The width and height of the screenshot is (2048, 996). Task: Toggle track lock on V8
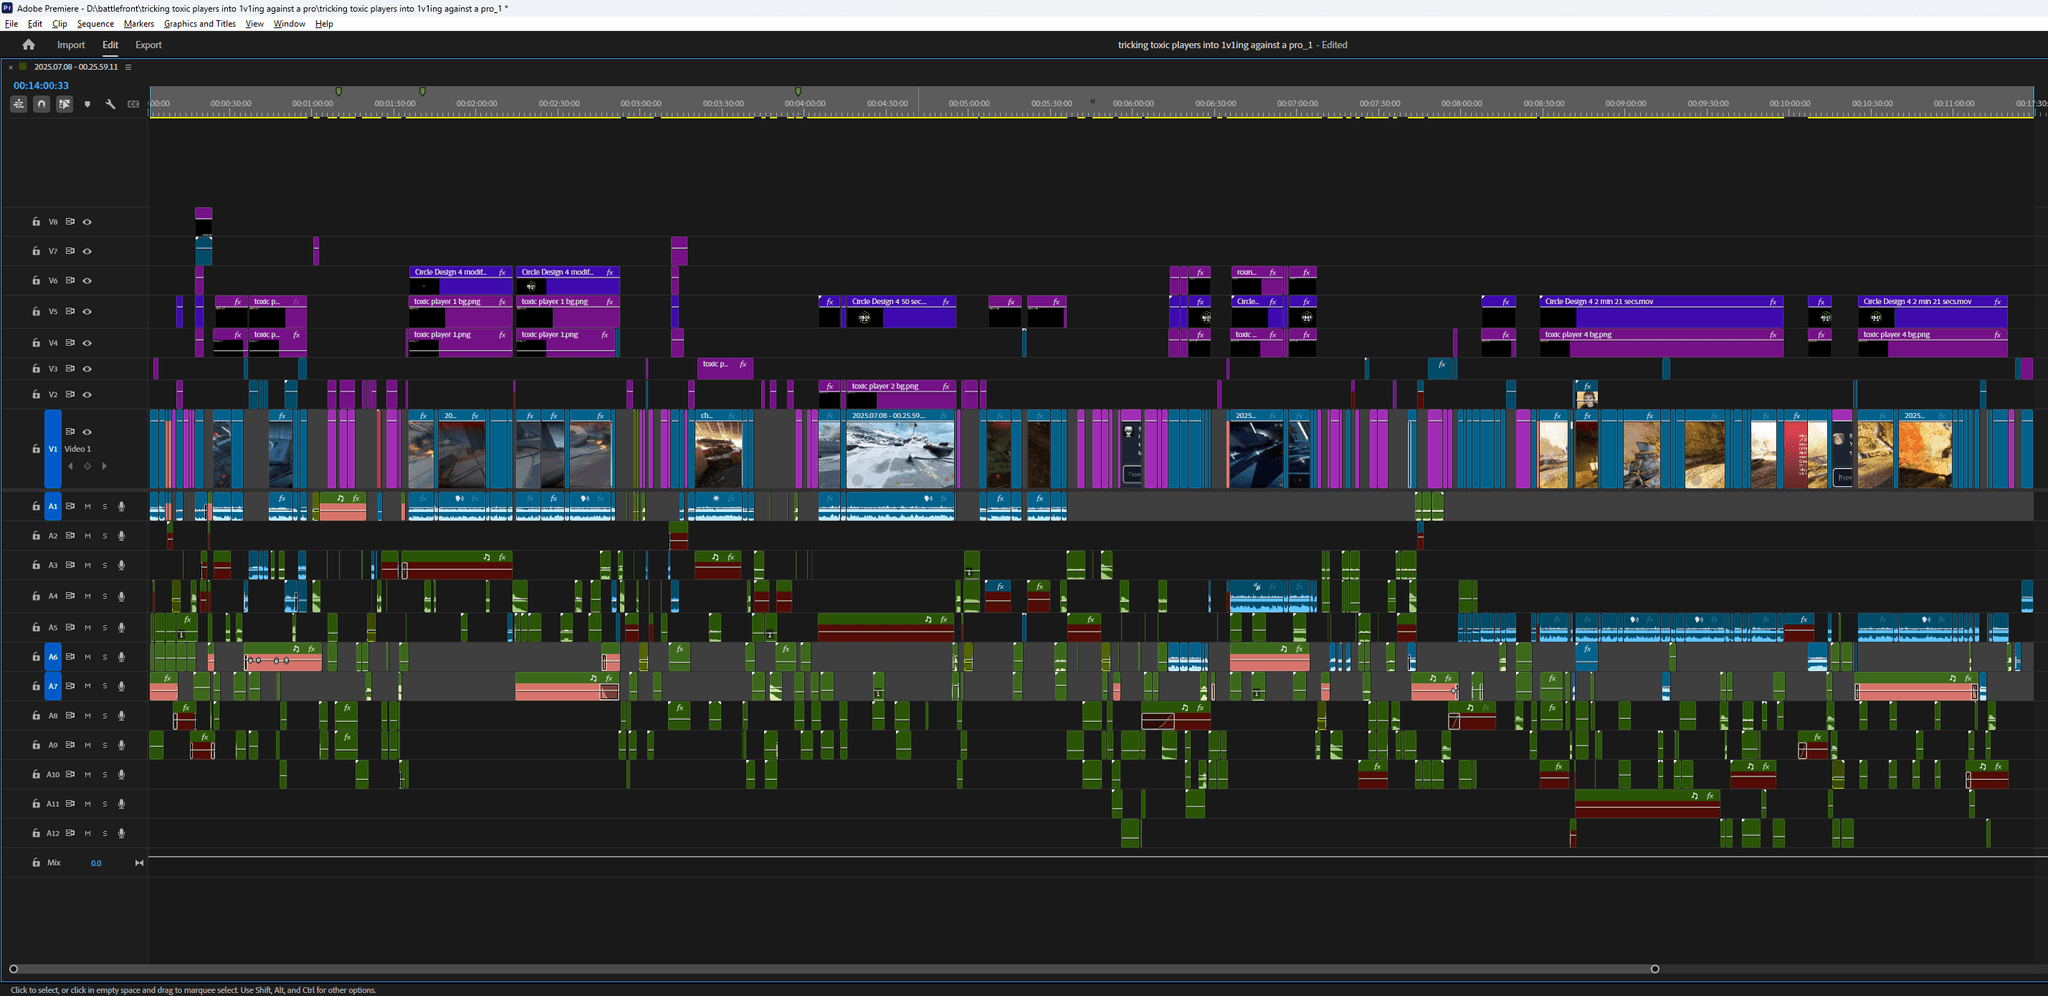click(x=36, y=222)
